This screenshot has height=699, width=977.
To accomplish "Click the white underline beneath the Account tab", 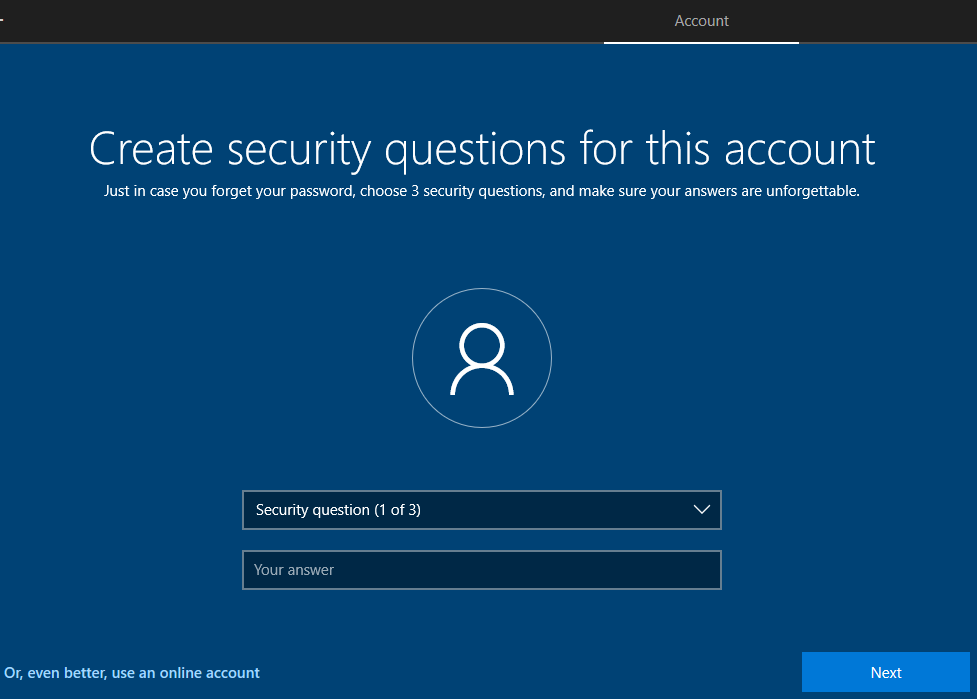I will [701, 43].
